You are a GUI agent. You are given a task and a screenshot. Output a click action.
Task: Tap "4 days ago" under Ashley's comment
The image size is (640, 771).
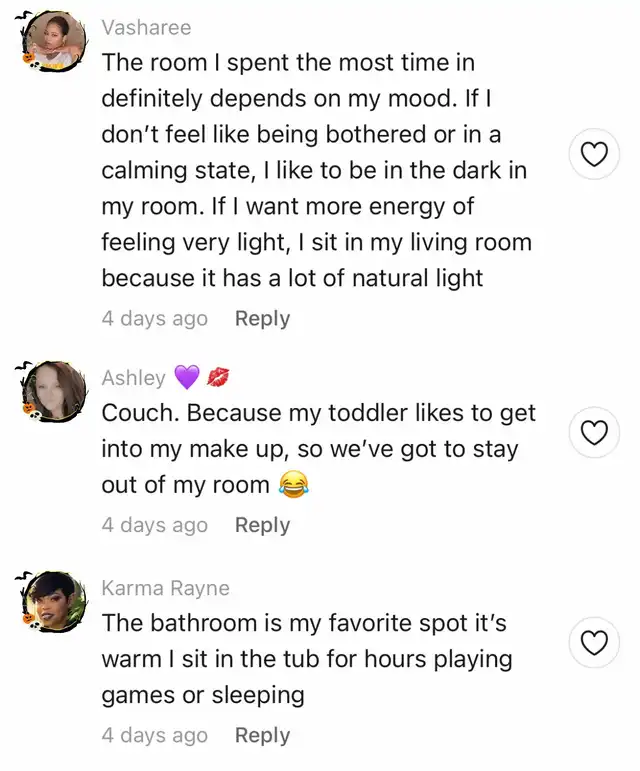(154, 525)
